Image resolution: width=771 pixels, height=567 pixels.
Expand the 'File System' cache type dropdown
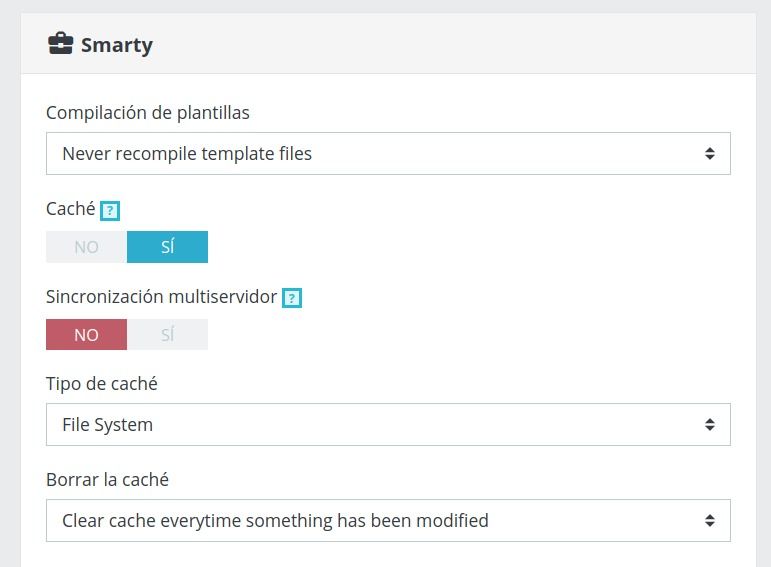388,424
